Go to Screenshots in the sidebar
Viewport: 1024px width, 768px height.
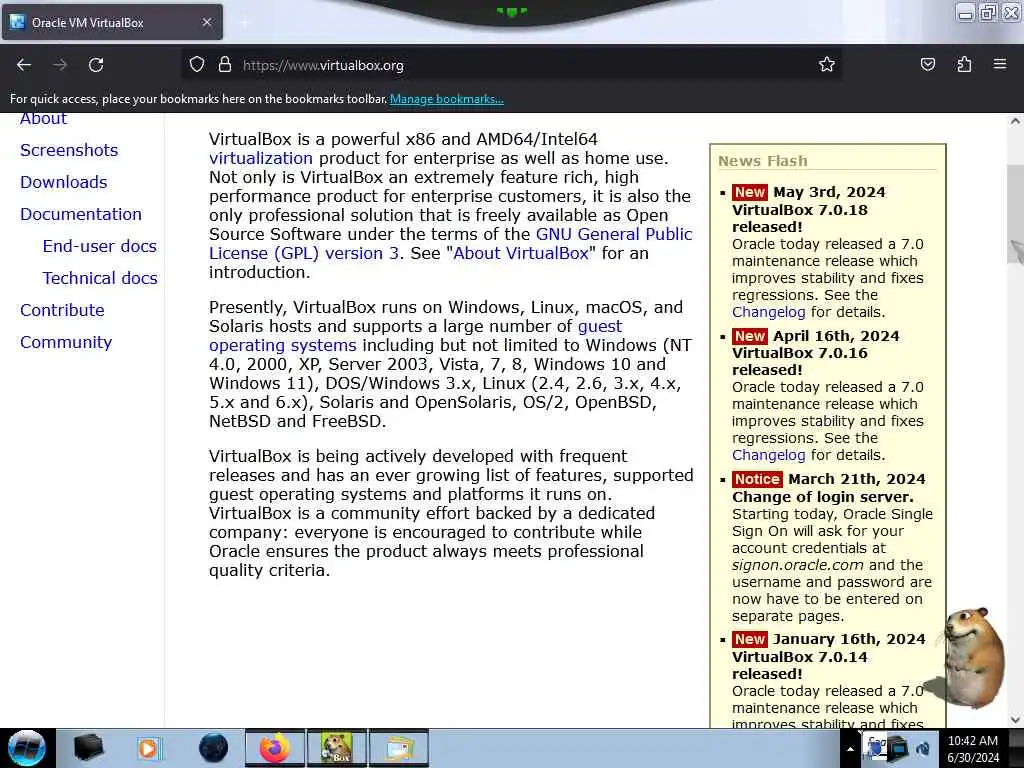coord(69,150)
